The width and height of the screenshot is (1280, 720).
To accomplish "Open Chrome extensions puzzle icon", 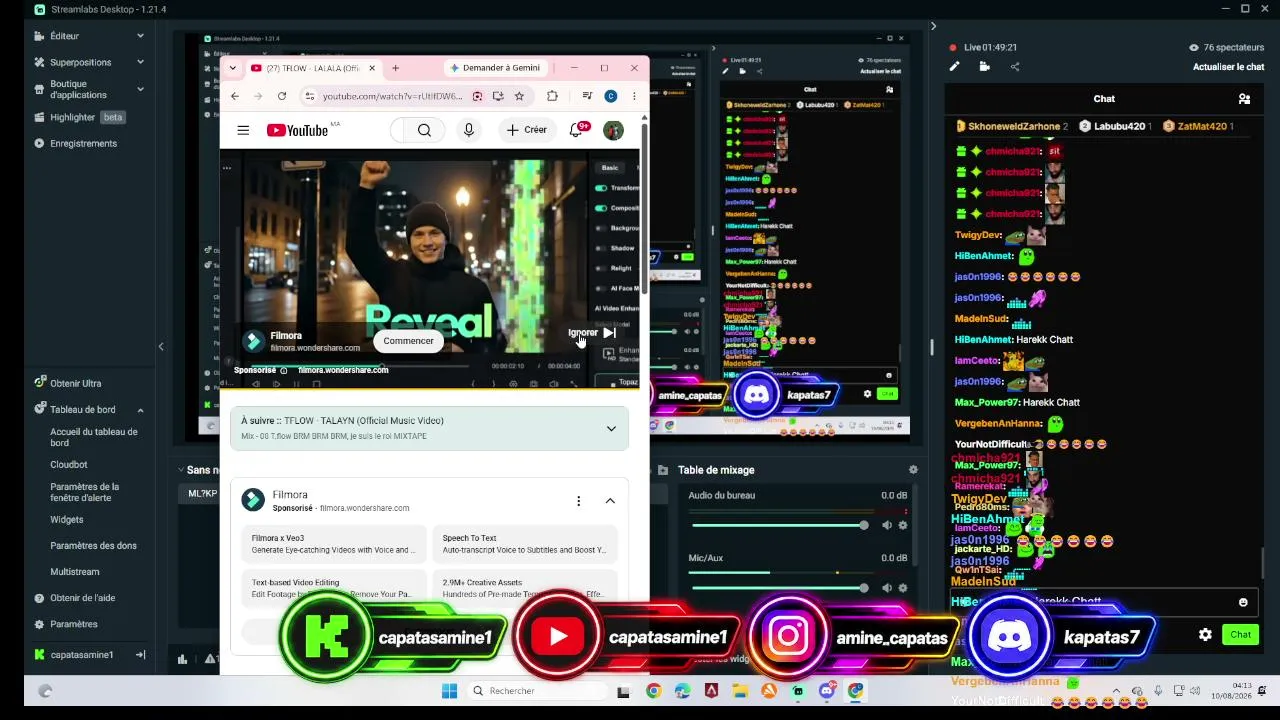I will click(552, 96).
